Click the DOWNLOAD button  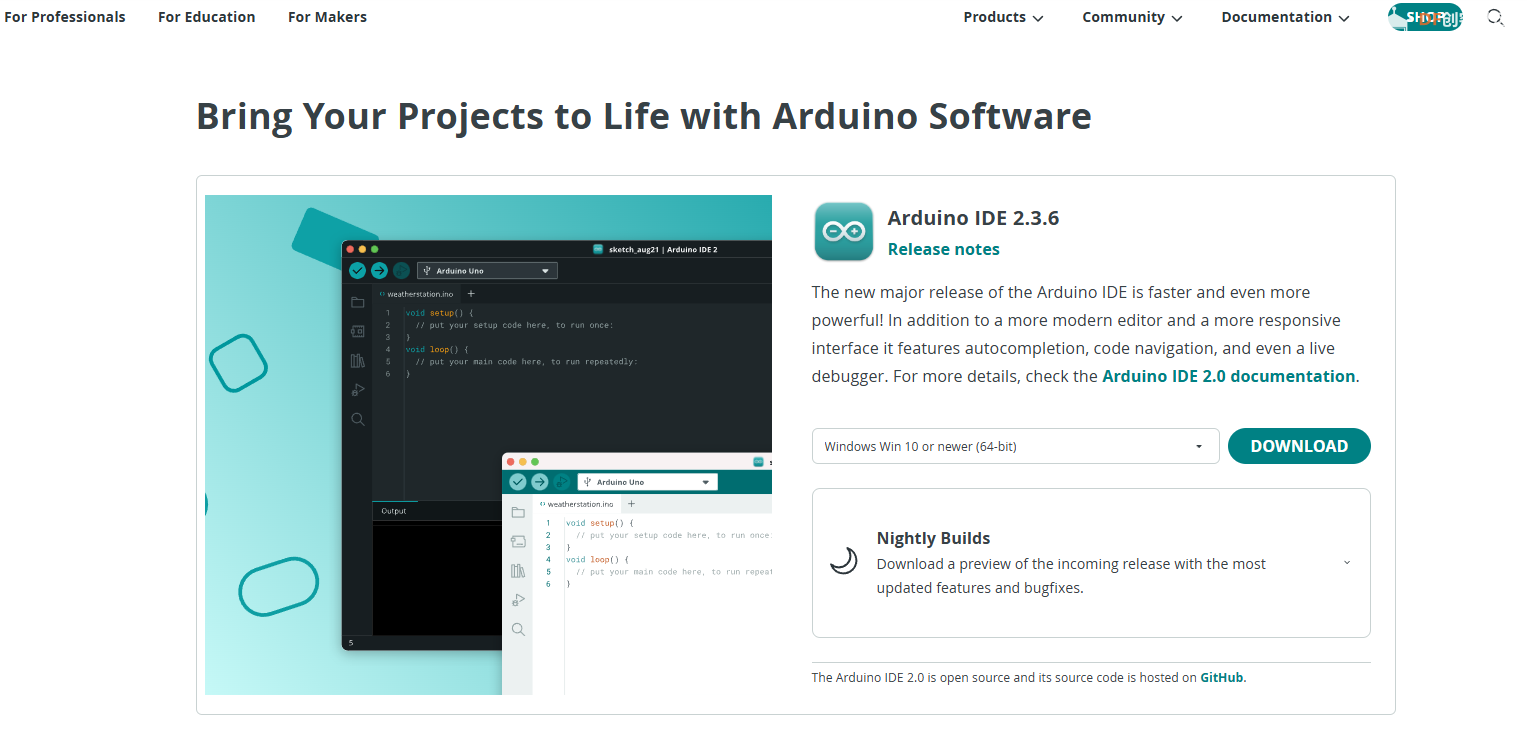tap(1299, 446)
